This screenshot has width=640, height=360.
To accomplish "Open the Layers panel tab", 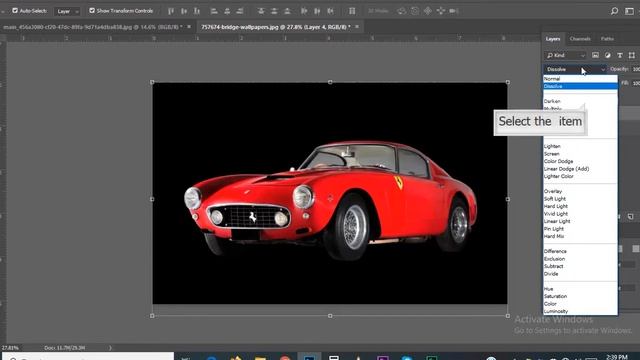I will (553, 39).
